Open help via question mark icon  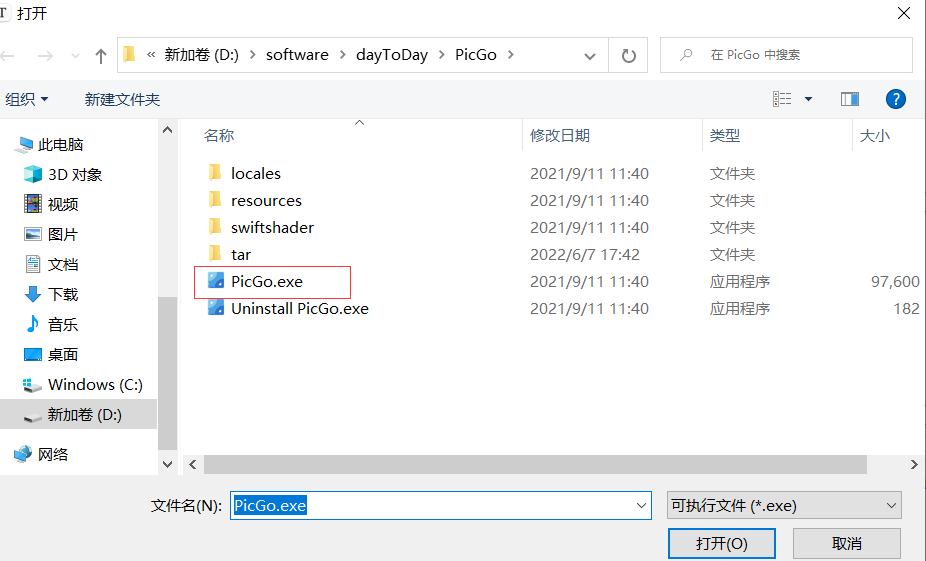point(895,99)
